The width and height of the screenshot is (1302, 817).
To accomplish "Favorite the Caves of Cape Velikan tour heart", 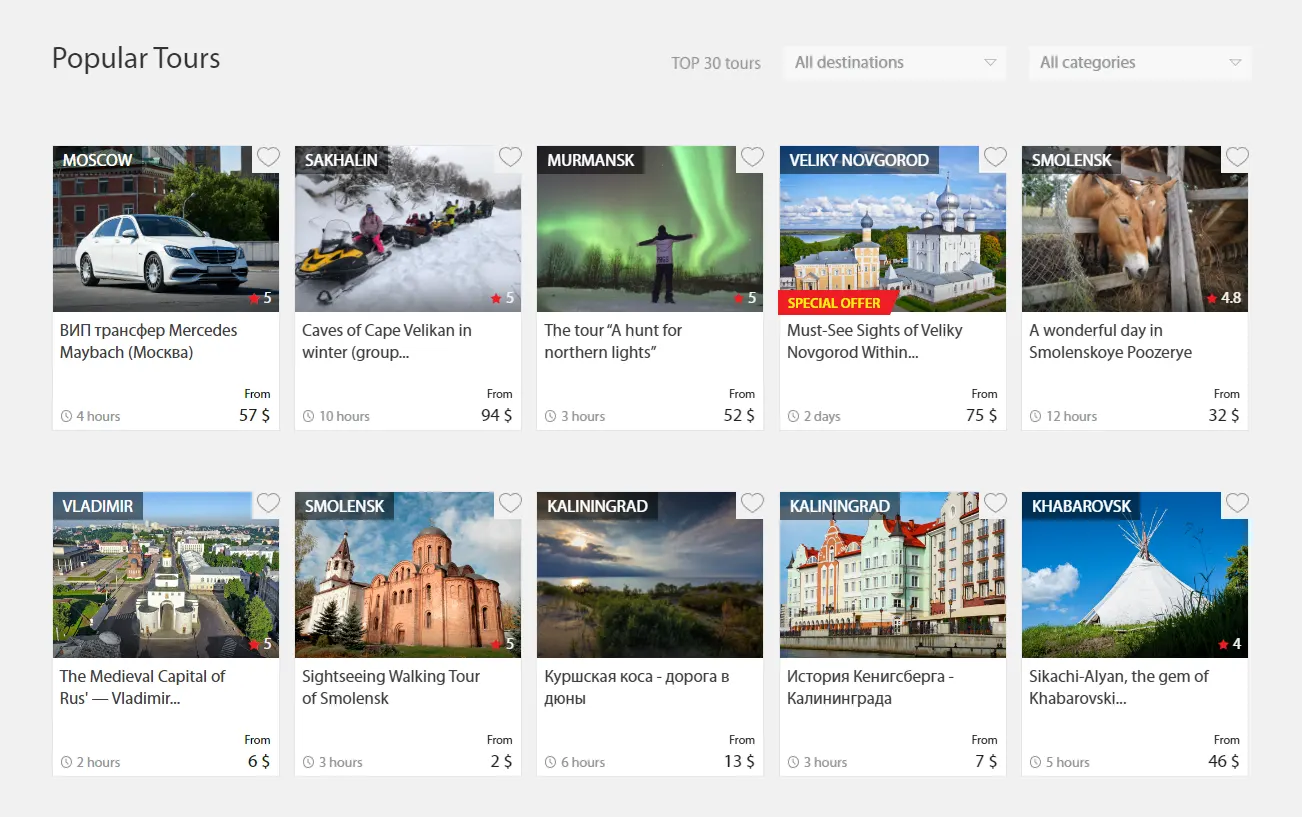I will tap(510, 157).
